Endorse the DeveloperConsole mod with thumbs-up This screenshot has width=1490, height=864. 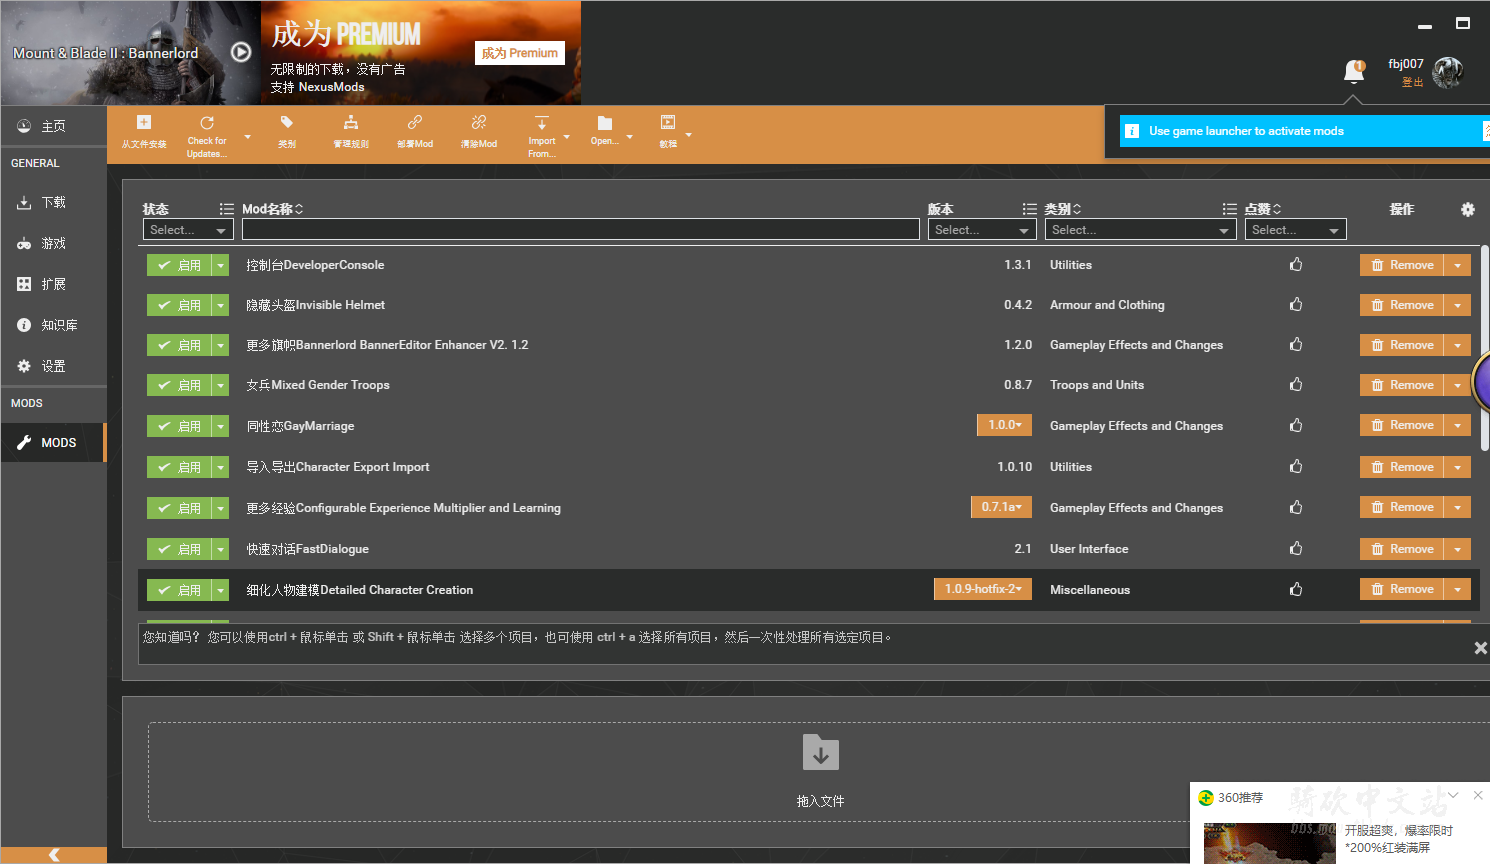click(1296, 265)
